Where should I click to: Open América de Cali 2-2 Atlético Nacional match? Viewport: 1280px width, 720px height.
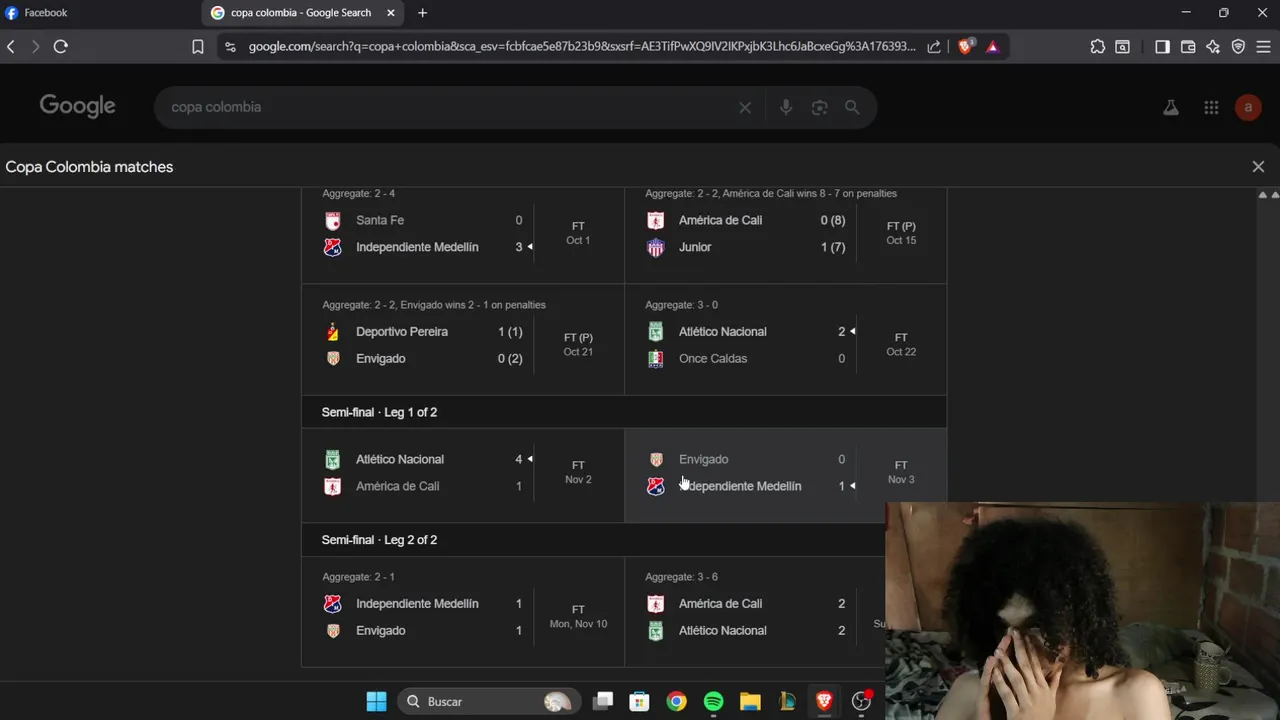click(755, 611)
